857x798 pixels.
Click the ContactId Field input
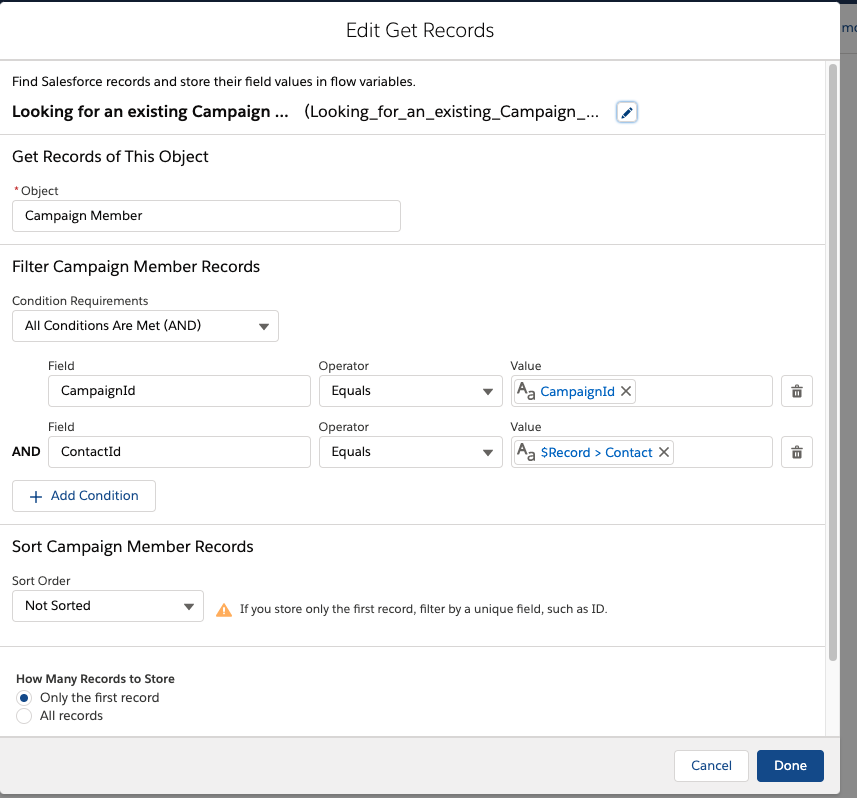tap(179, 452)
